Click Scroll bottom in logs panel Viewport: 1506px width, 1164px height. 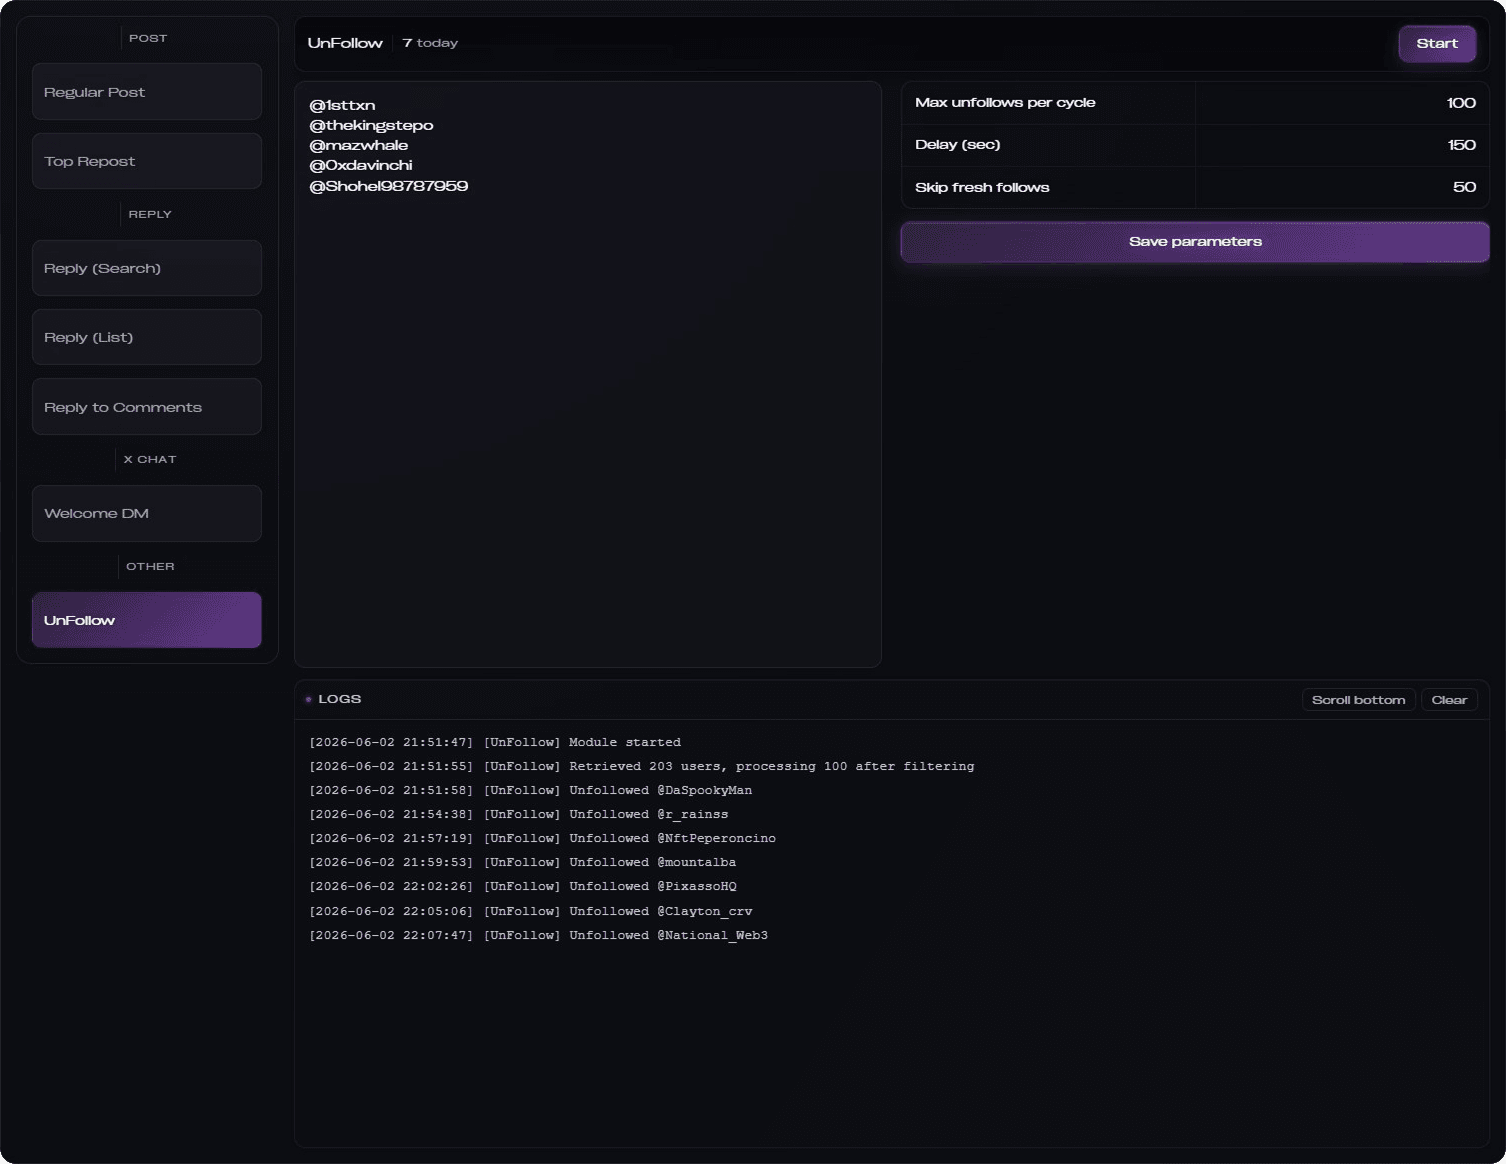click(1358, 700)
